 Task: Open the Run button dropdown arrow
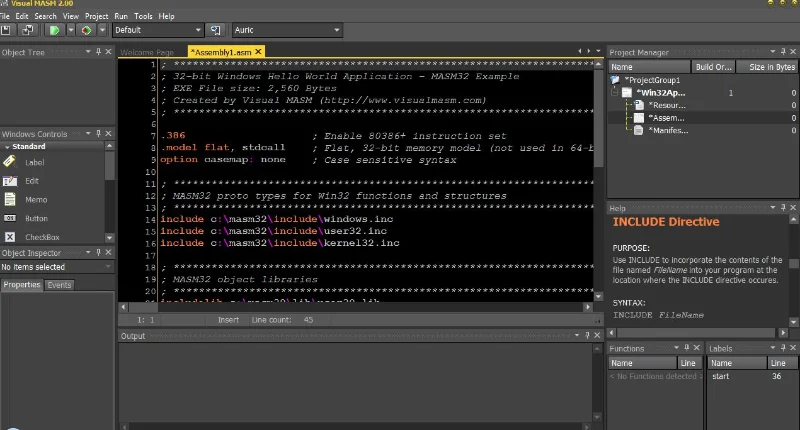click(70, 30)
